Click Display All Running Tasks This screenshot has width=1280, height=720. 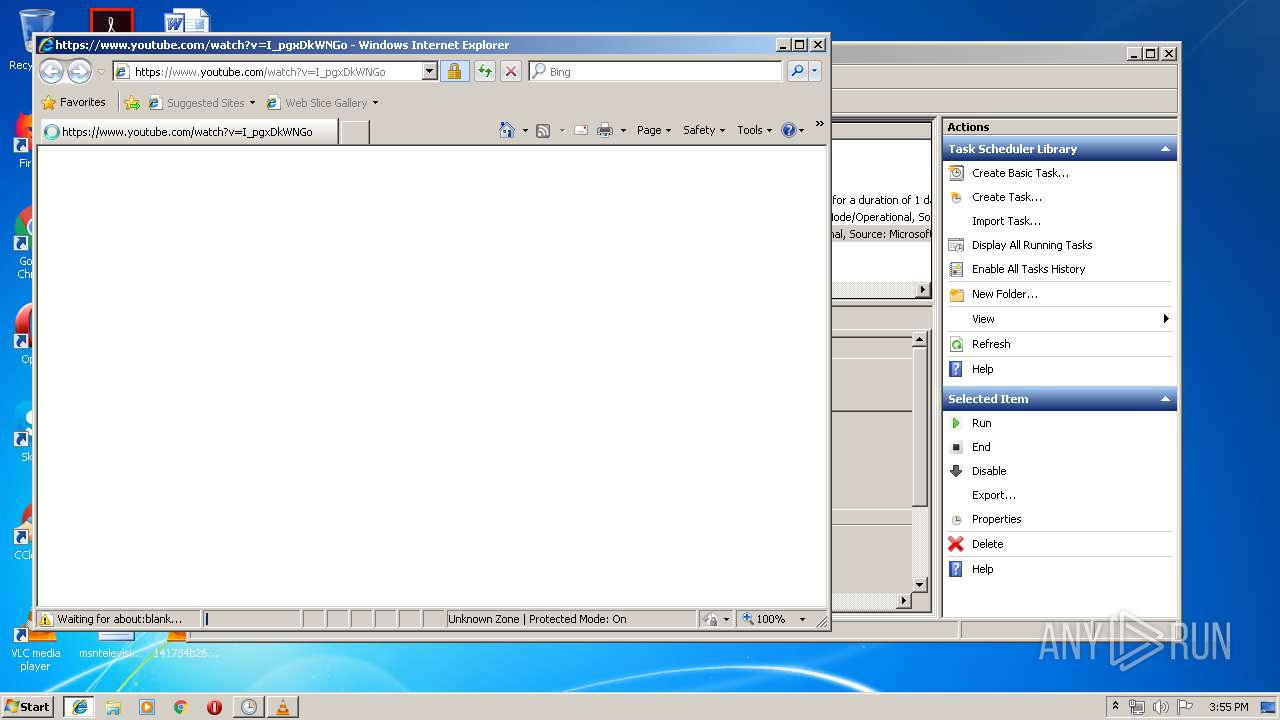tap(1032, 245)
